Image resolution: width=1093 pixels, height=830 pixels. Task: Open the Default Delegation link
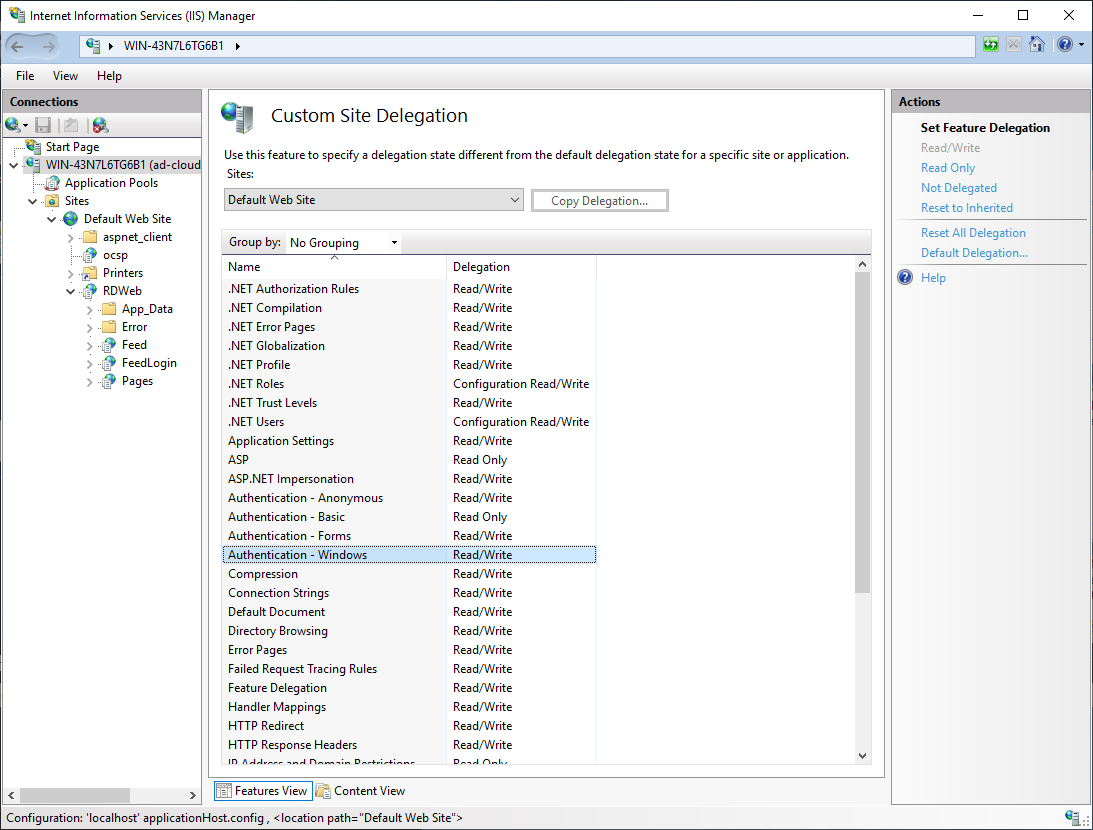tap(974, 253)
